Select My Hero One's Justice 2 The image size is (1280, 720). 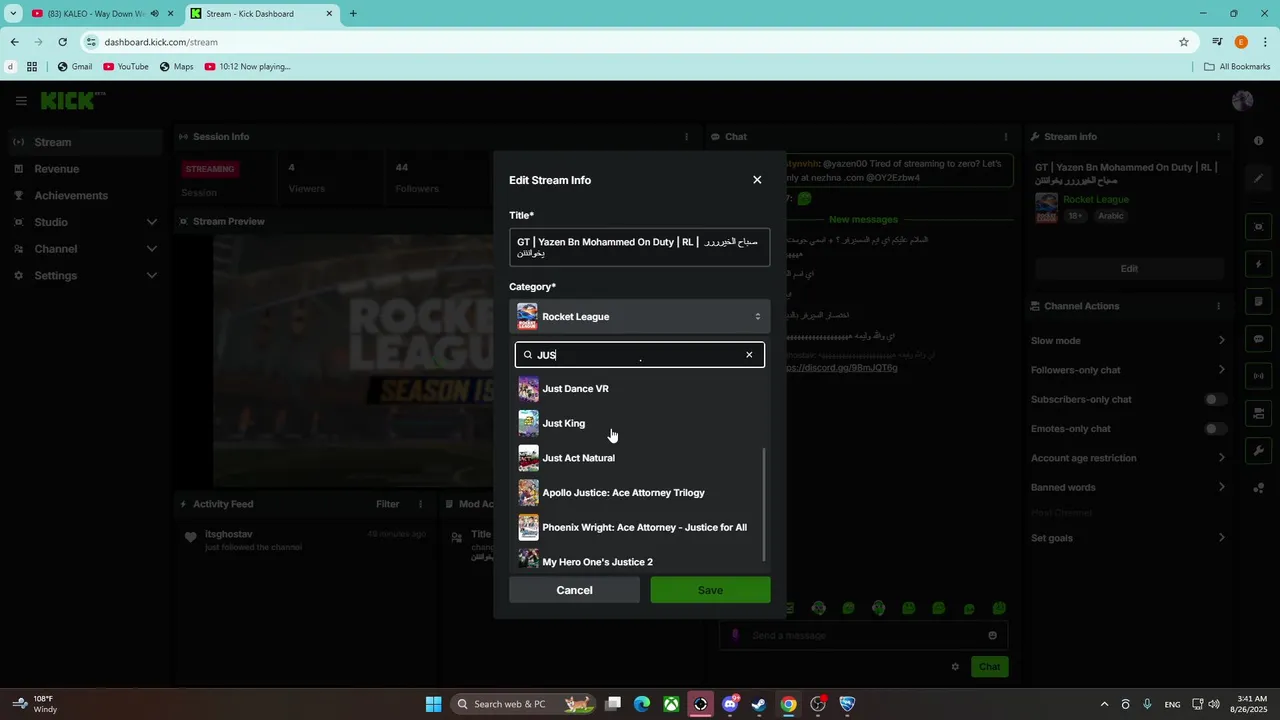tap(639, 560)
